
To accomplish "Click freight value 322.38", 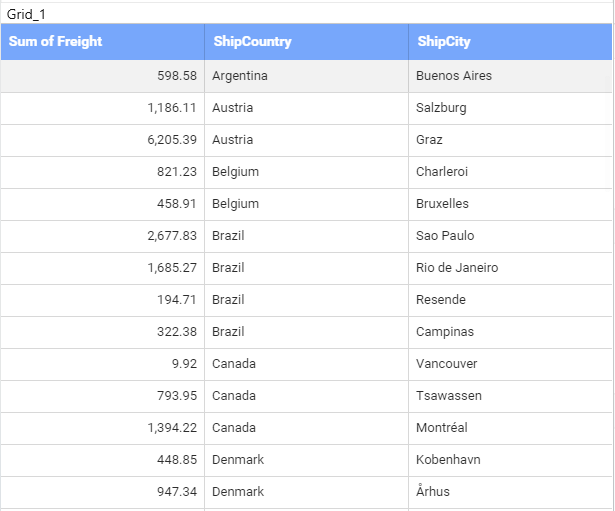I will 177,332.
